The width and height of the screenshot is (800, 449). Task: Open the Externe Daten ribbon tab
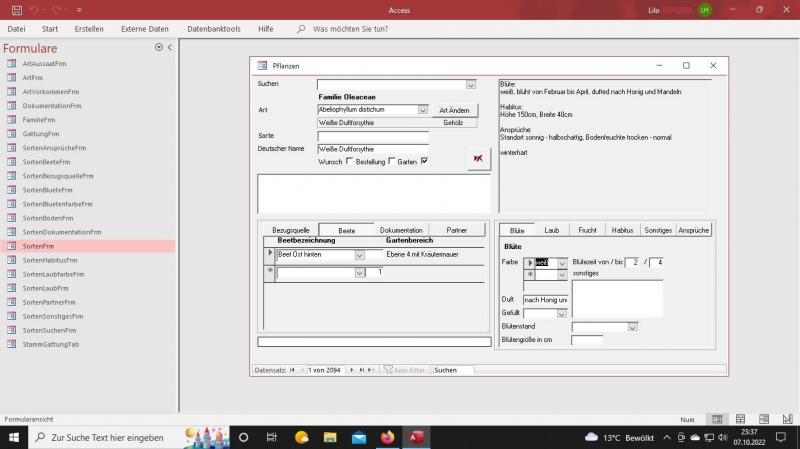point(145,29)
